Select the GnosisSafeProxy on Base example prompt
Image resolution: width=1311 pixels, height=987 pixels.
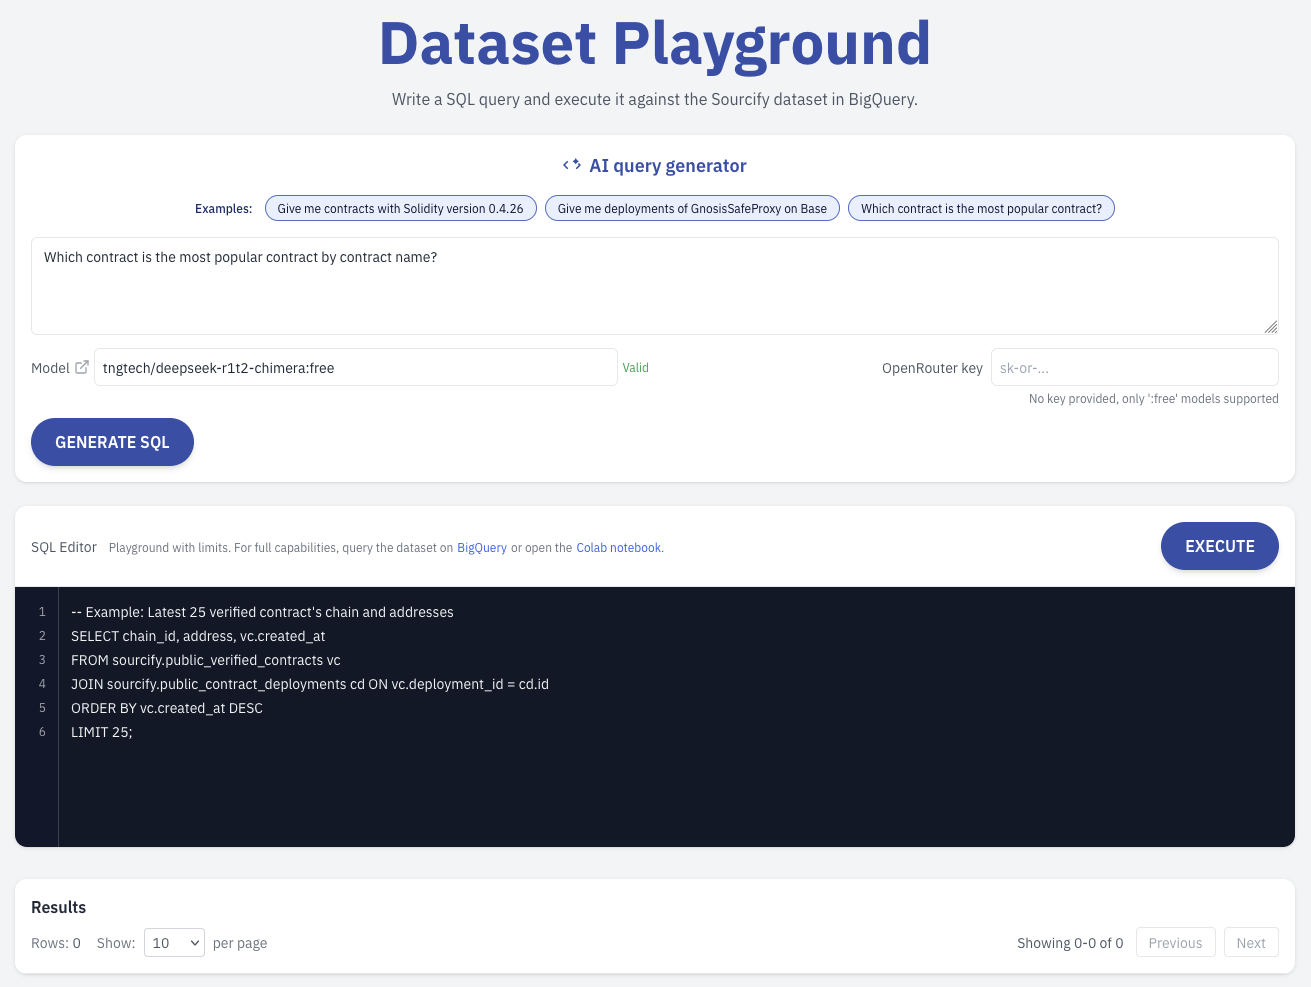tap(691, 208)
